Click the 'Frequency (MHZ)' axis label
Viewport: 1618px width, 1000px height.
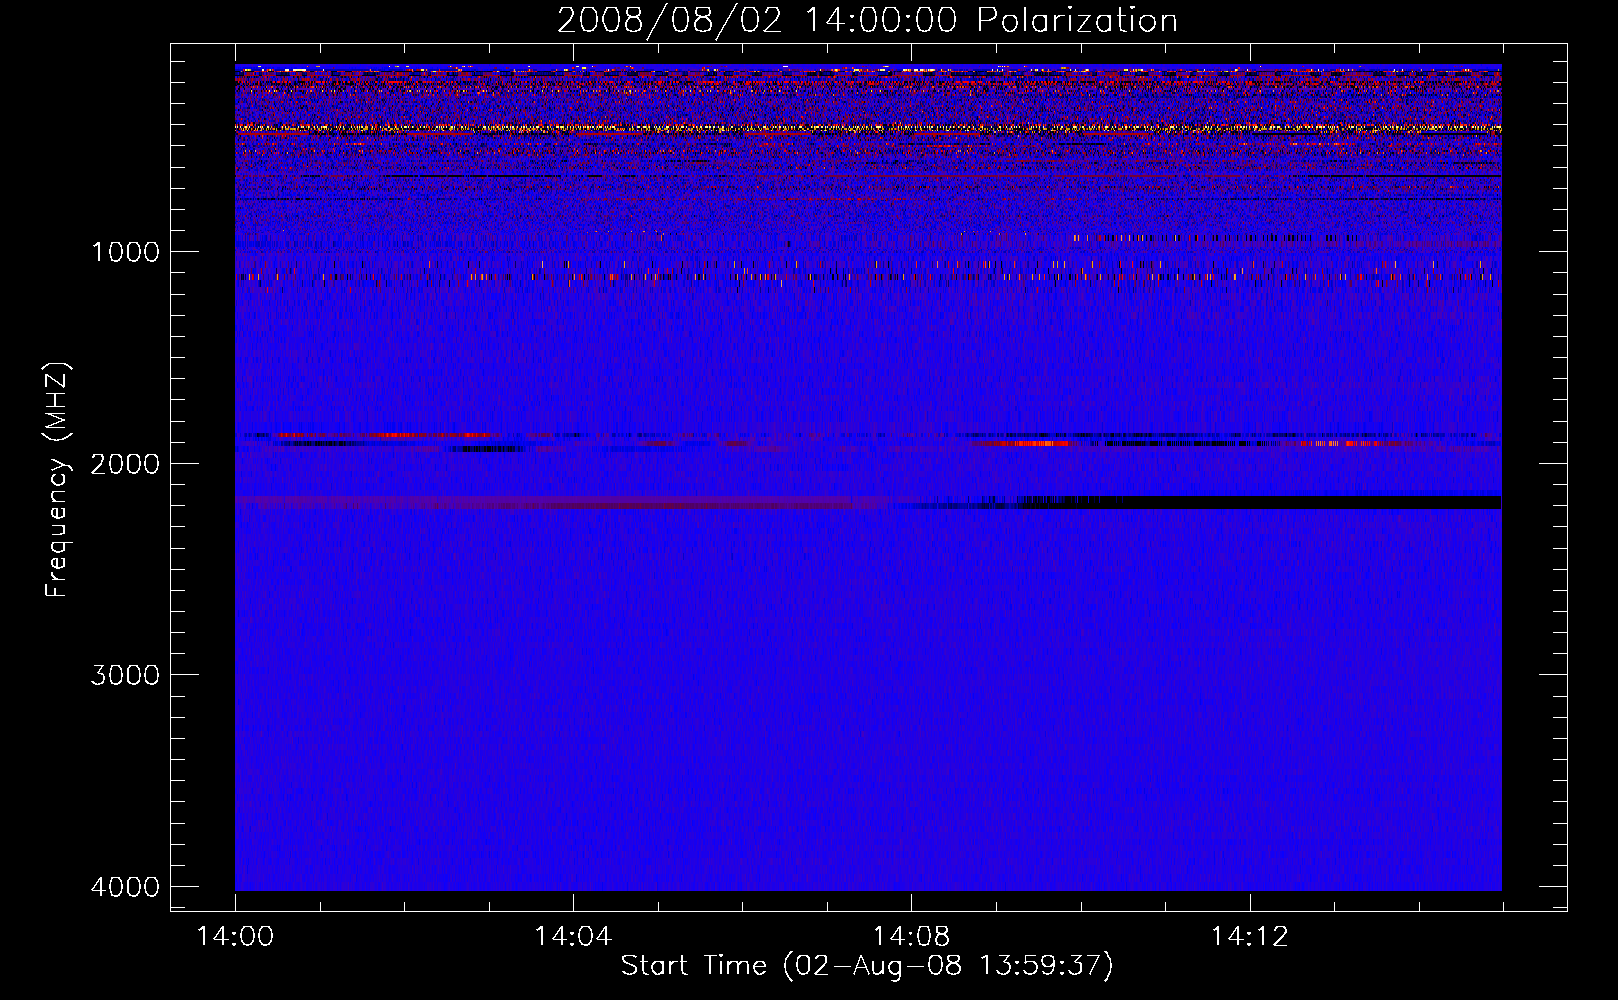click(56, 480)
